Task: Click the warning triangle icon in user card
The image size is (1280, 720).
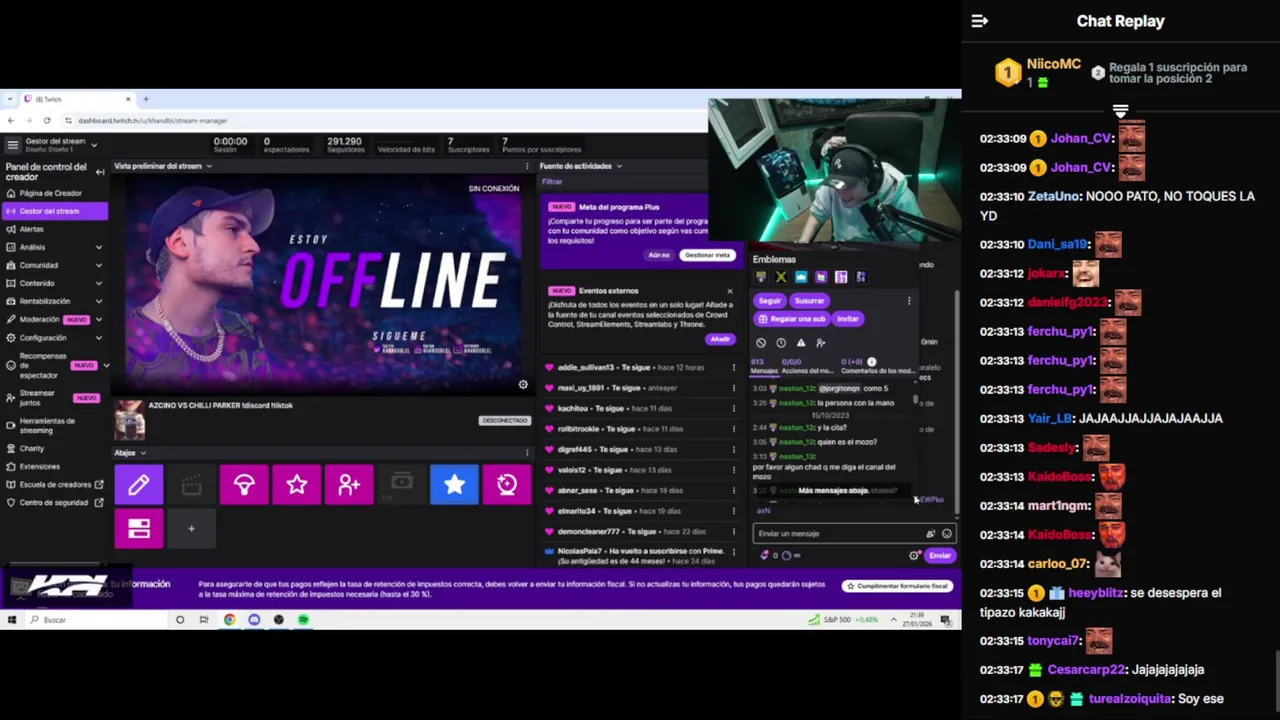Action: (x=801, y=343)
